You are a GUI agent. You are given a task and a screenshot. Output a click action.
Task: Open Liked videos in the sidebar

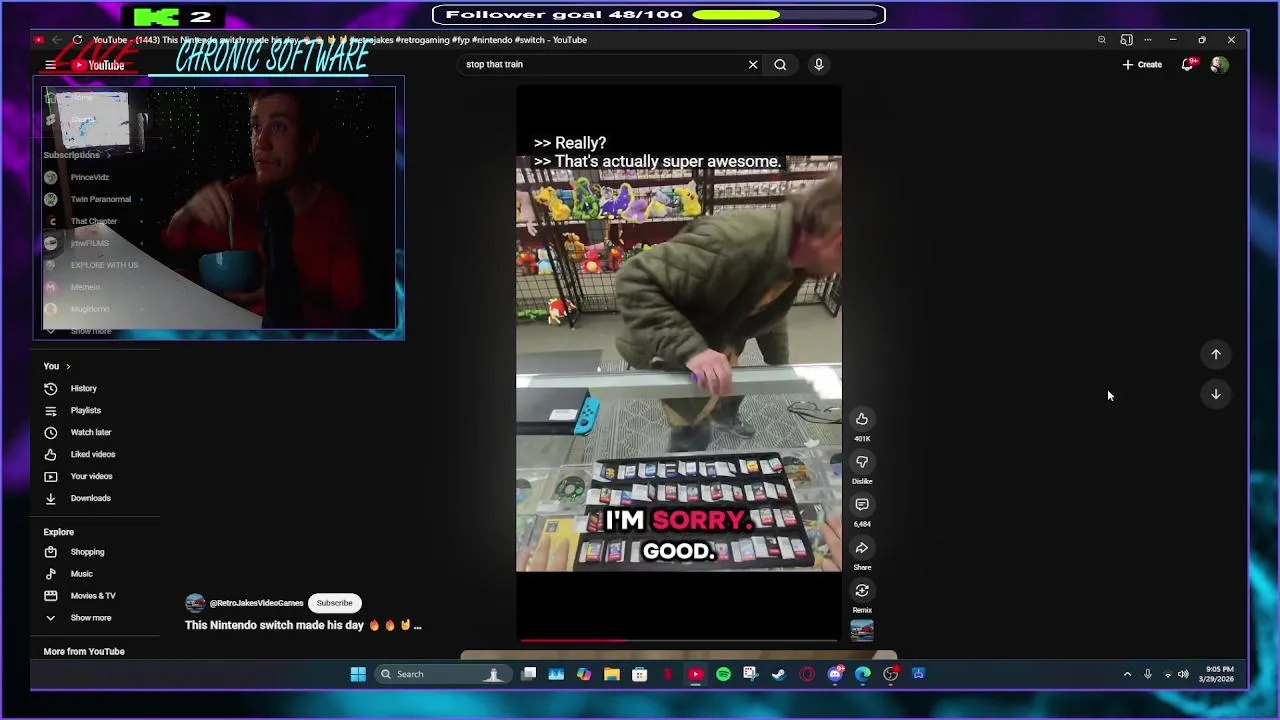[x=95, y=454]
